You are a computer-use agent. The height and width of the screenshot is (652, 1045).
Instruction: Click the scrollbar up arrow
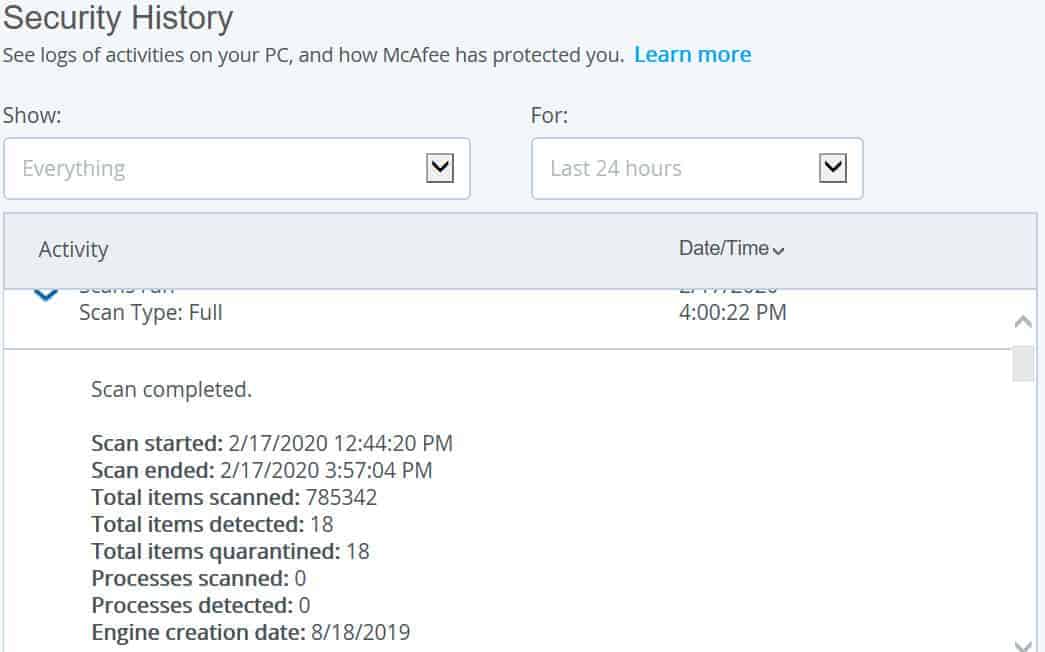(x=1023, y=323)
